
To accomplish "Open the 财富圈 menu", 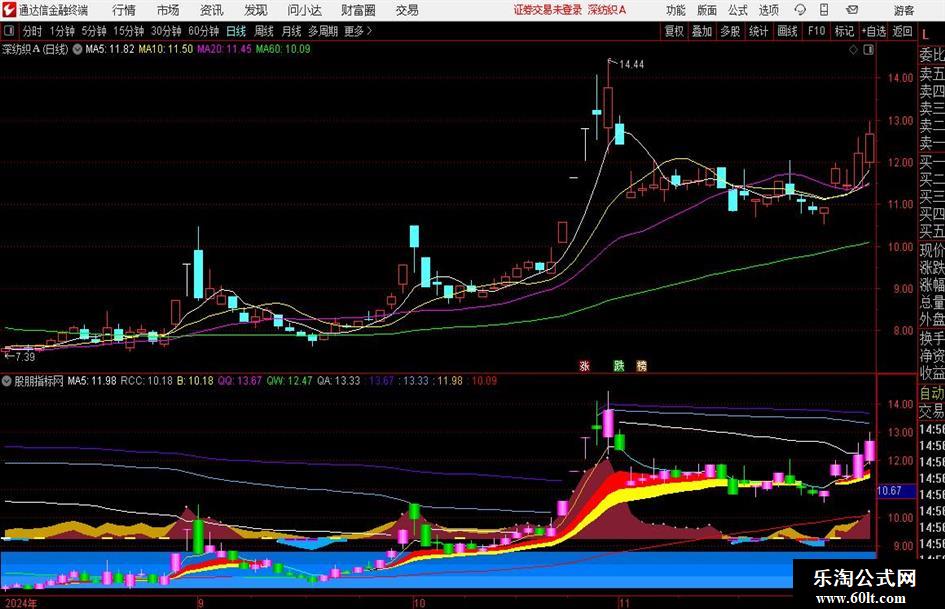I will [358, 10].
